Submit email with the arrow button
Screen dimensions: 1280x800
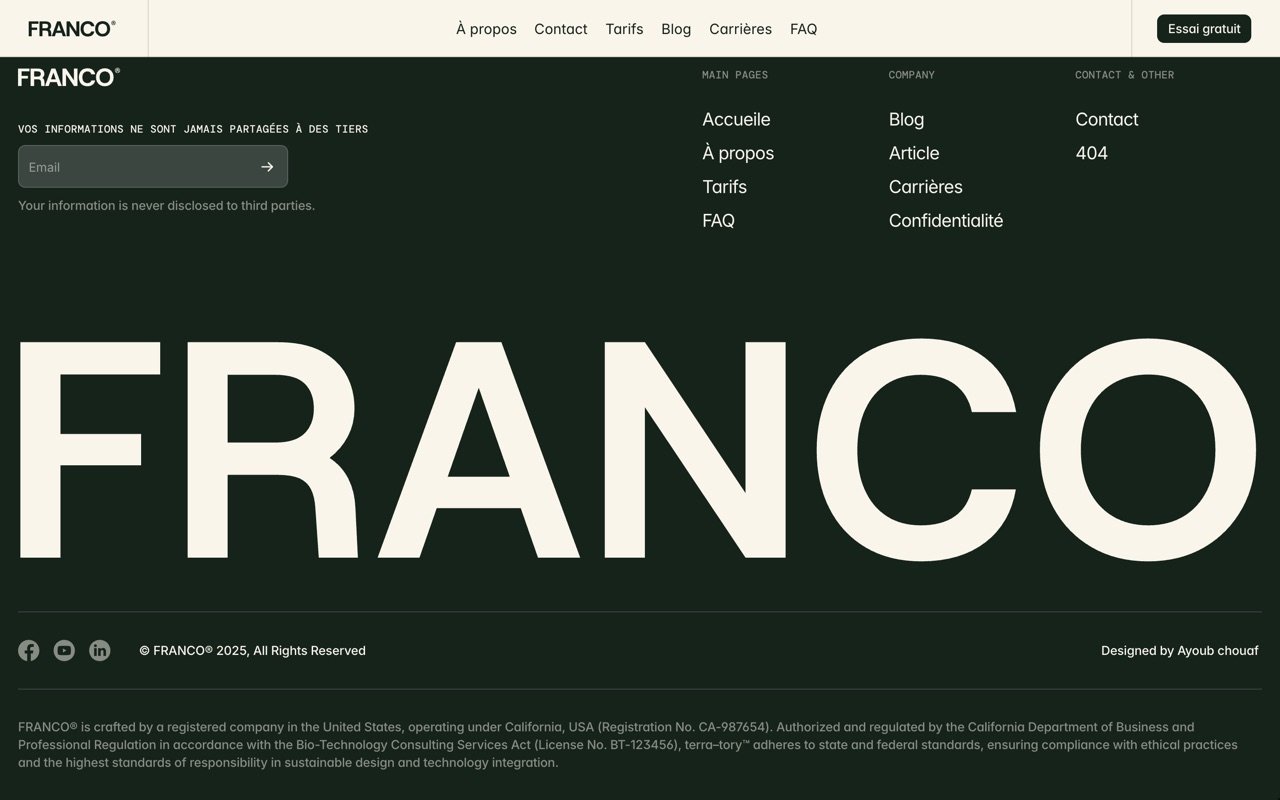[267, 167]
